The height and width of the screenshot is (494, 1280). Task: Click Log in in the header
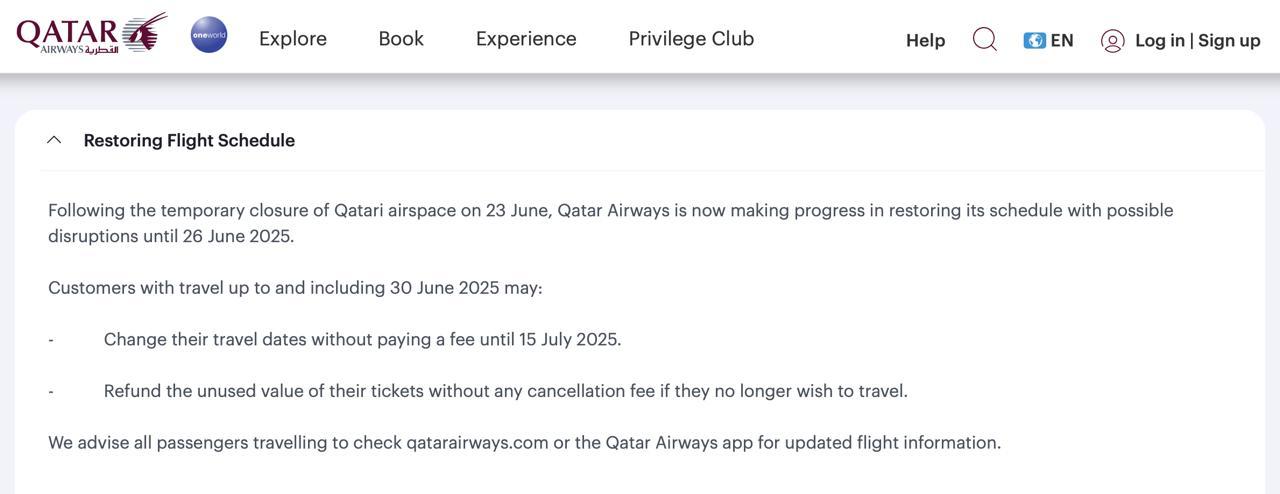coord(1160,40)
